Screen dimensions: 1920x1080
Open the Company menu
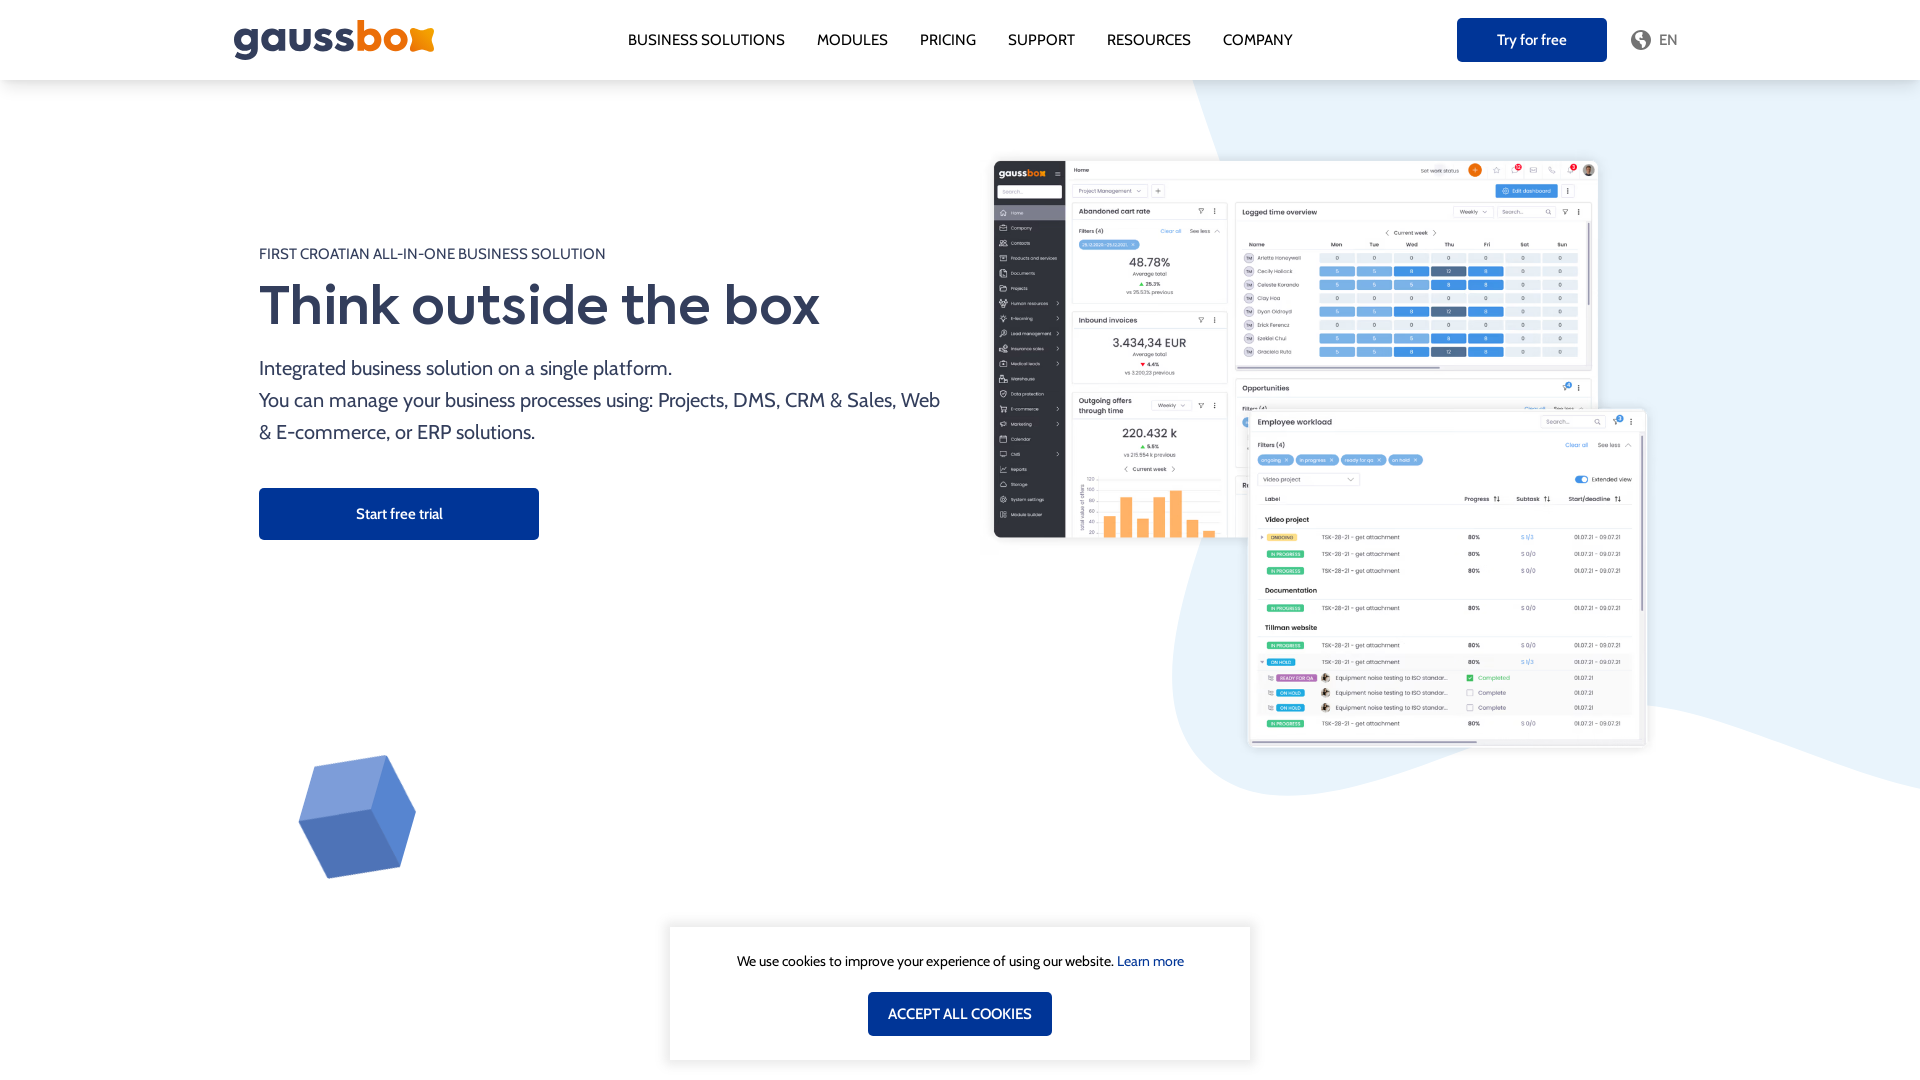point(1257,40)
